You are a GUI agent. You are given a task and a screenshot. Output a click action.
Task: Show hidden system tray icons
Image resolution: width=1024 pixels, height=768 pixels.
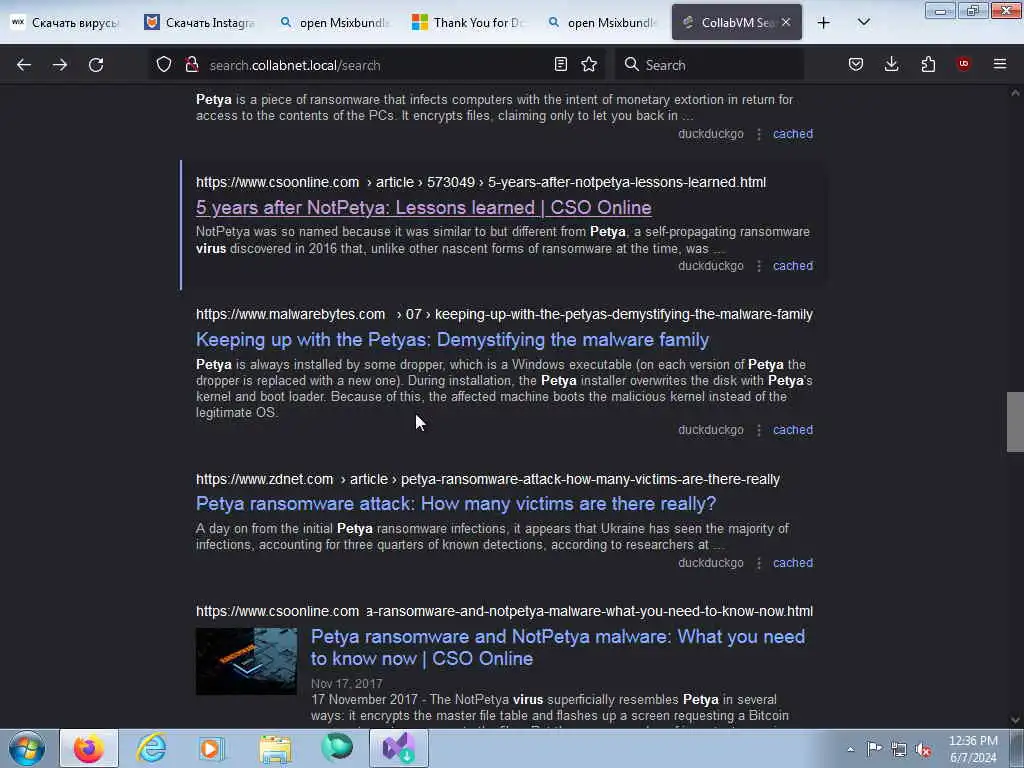pyautogui.click(x=850, y=749)
